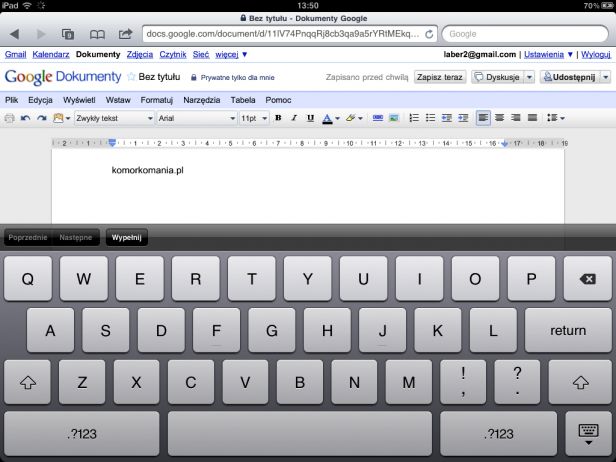This screenshot has height=462, width=616.
Task: Click the redo arrow icon
Action: (42, 118)
